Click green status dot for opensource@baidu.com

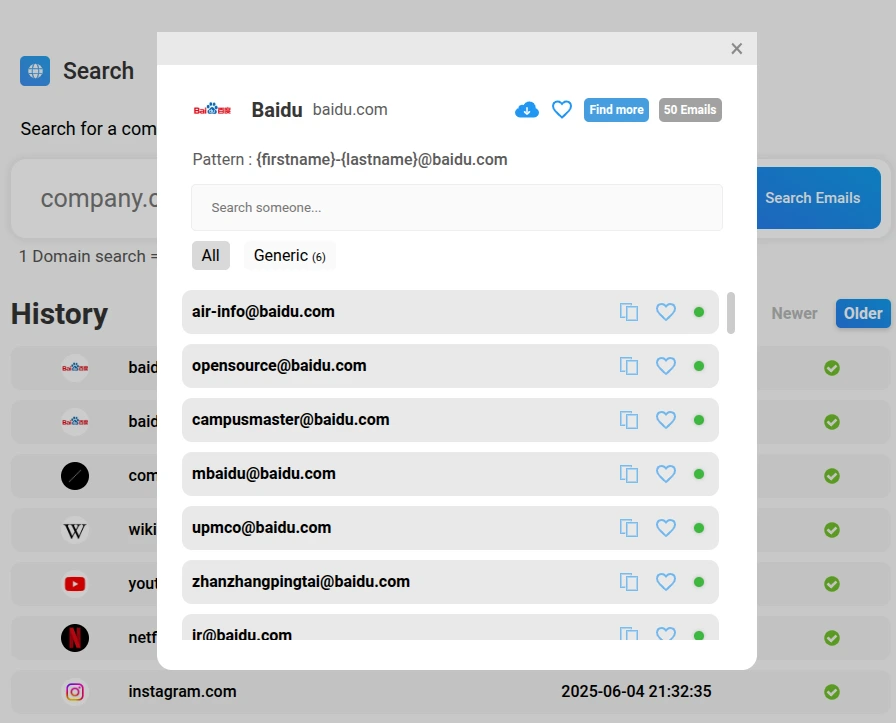point(699,366)
